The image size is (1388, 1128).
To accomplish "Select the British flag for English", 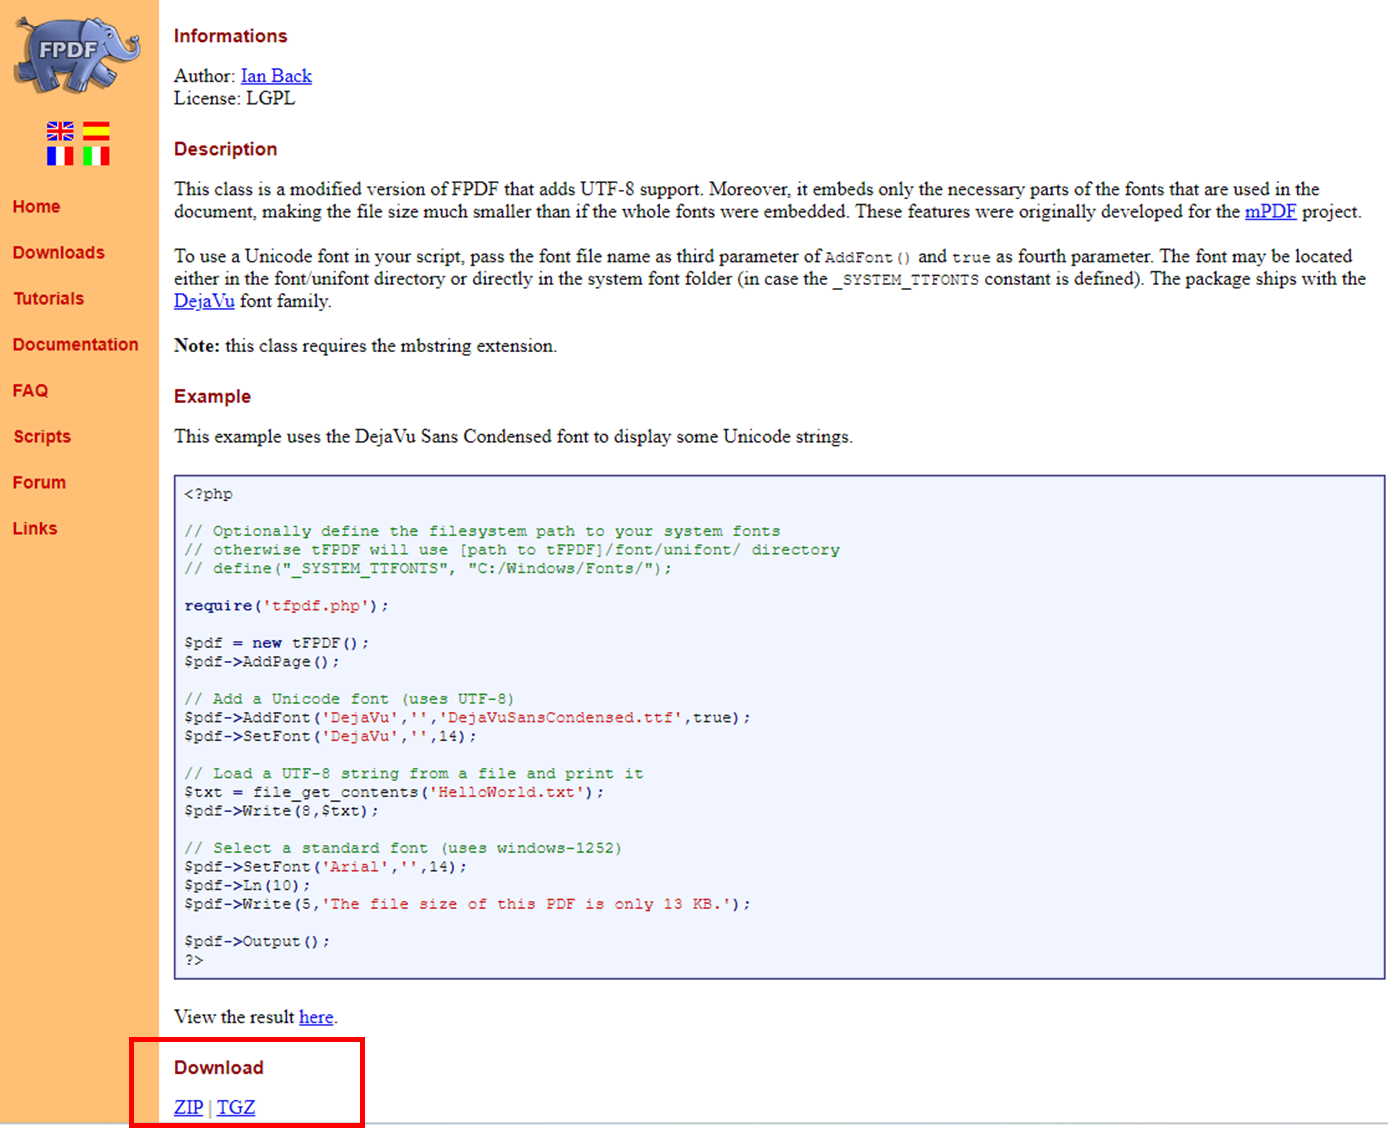I will [x=60, y=130].
